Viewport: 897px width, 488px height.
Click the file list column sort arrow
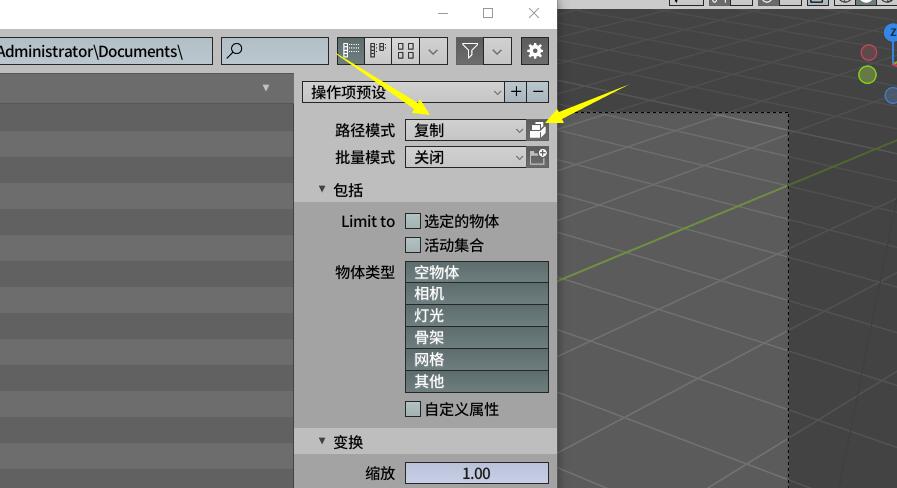[x=265, y=88]
